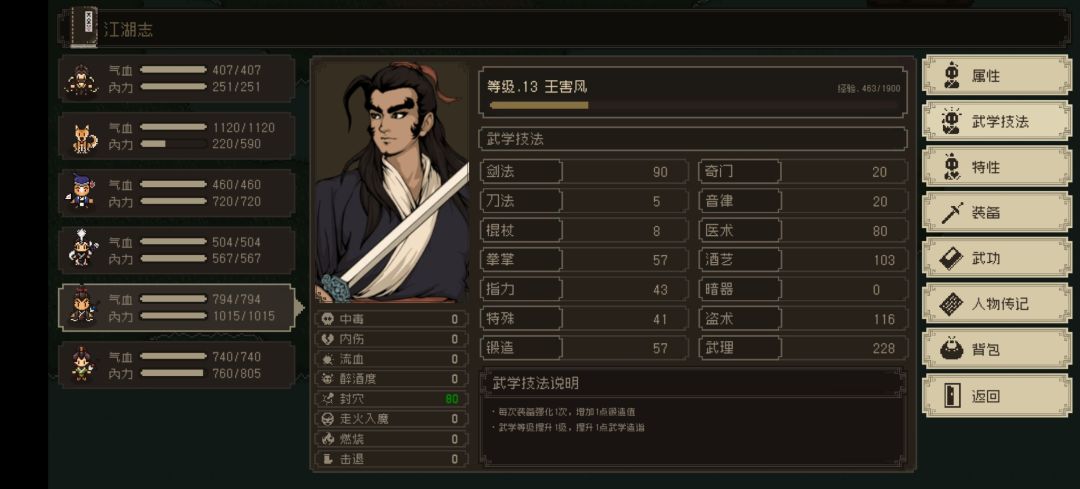Click the 返回 button
1080x489 pixels.
click(997, 396)
